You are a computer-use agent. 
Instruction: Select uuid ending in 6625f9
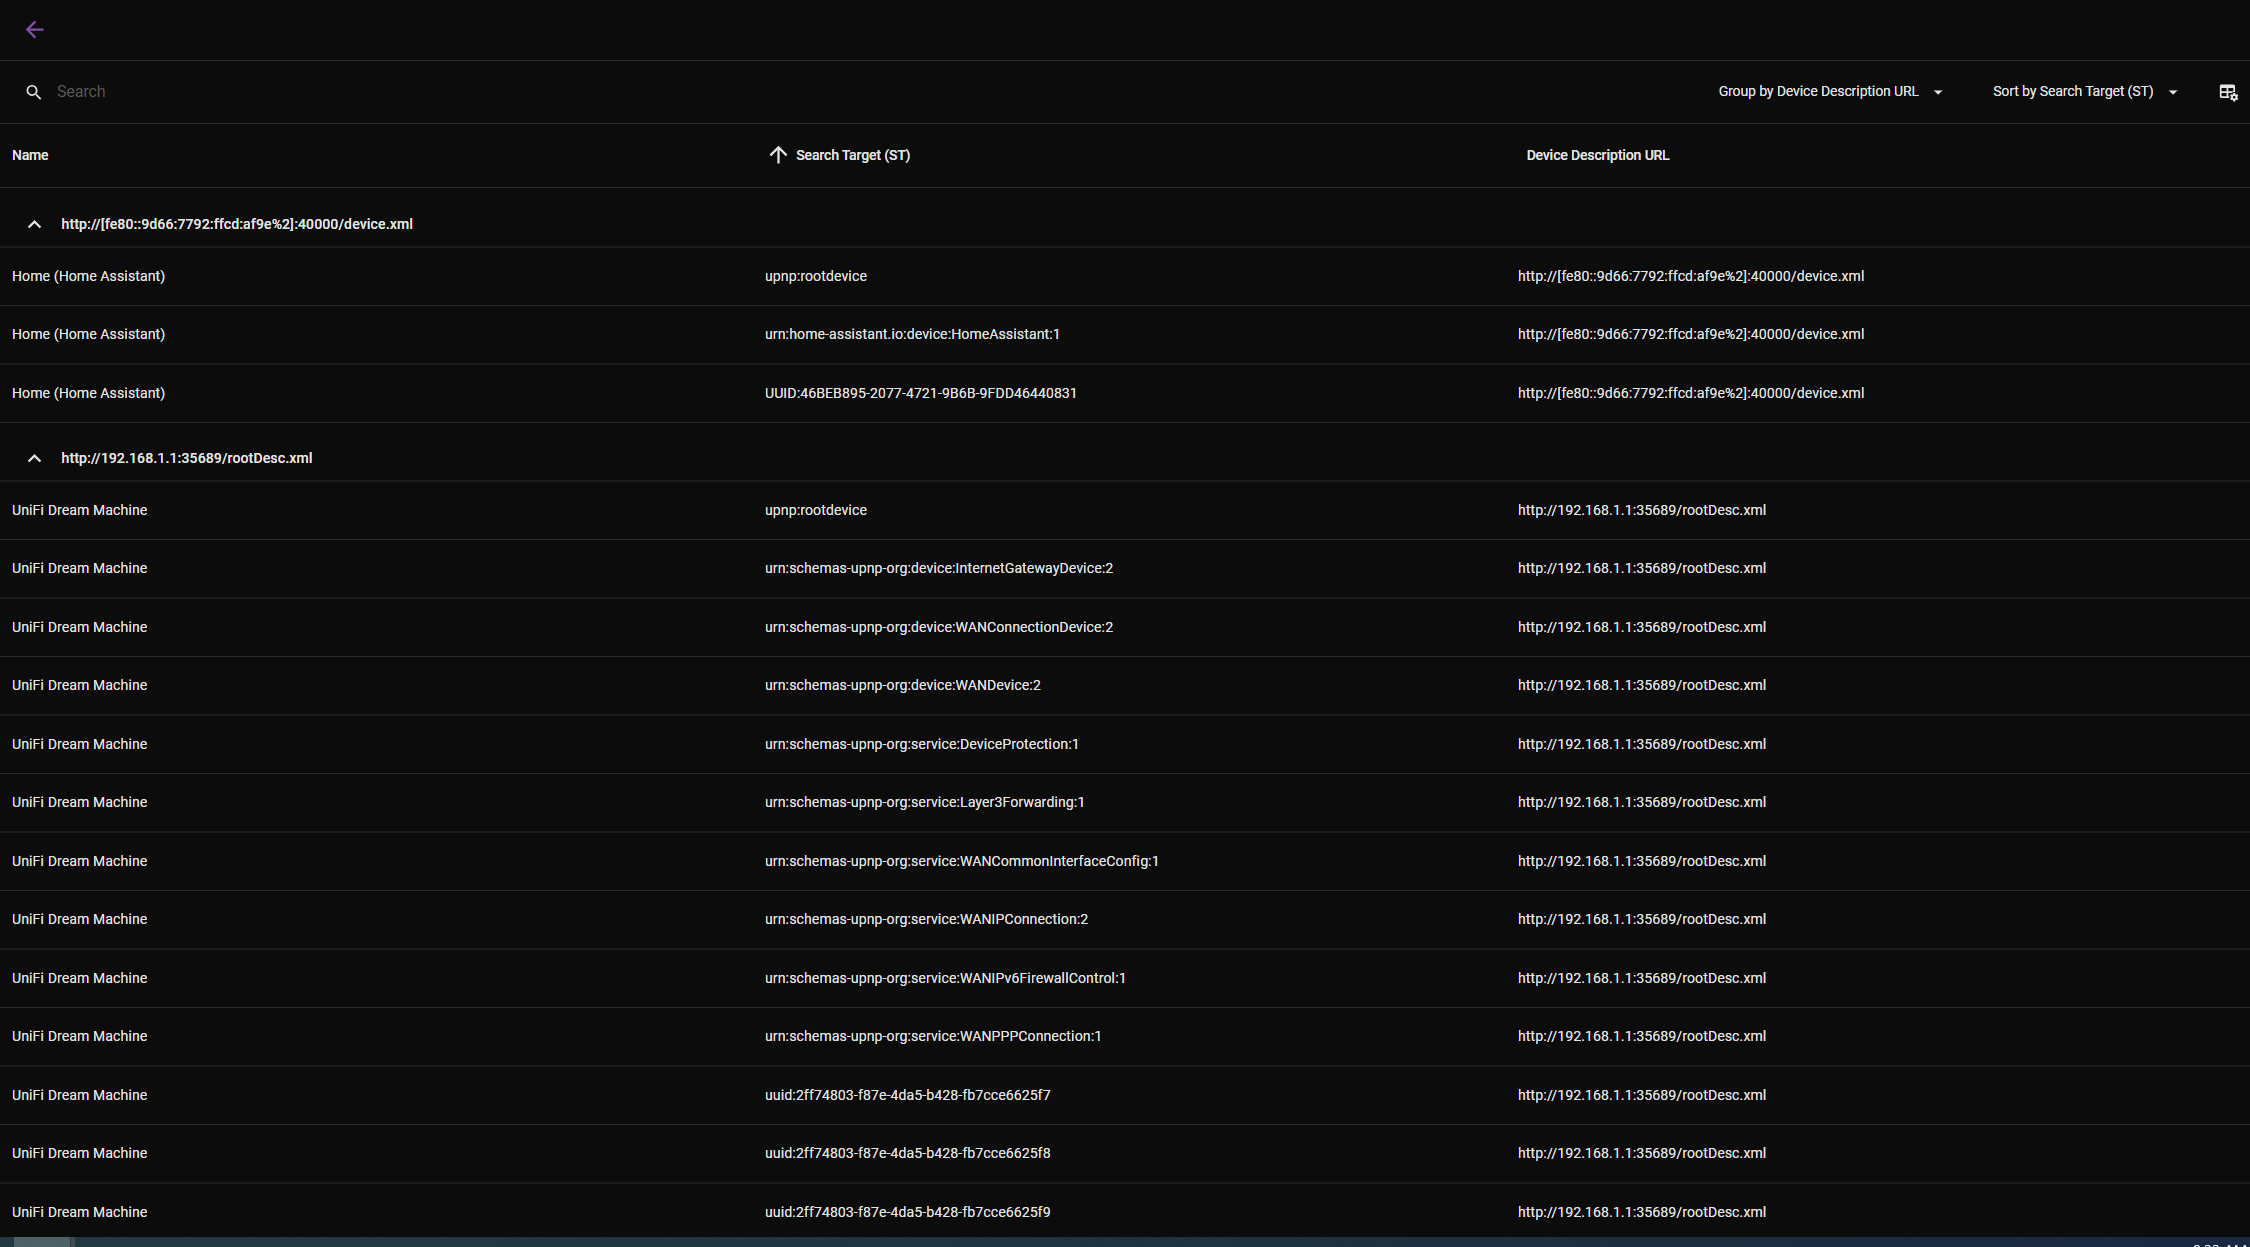pyautogui.click(x=908, y=1212)
